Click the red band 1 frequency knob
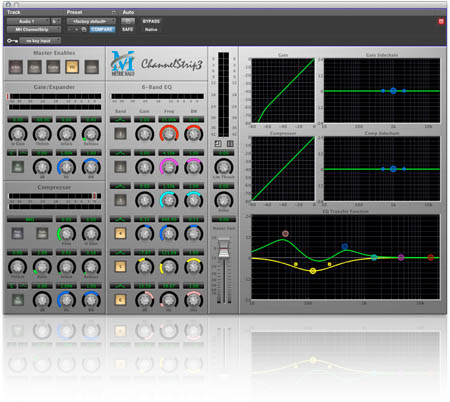The height and width of the screenshot is (402, 450). 169,134
